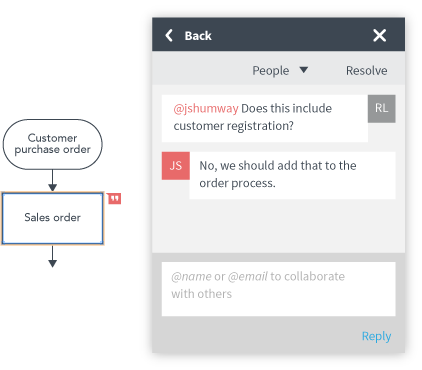
Task: Click the RL user avatar
Action: pos(382,109)
